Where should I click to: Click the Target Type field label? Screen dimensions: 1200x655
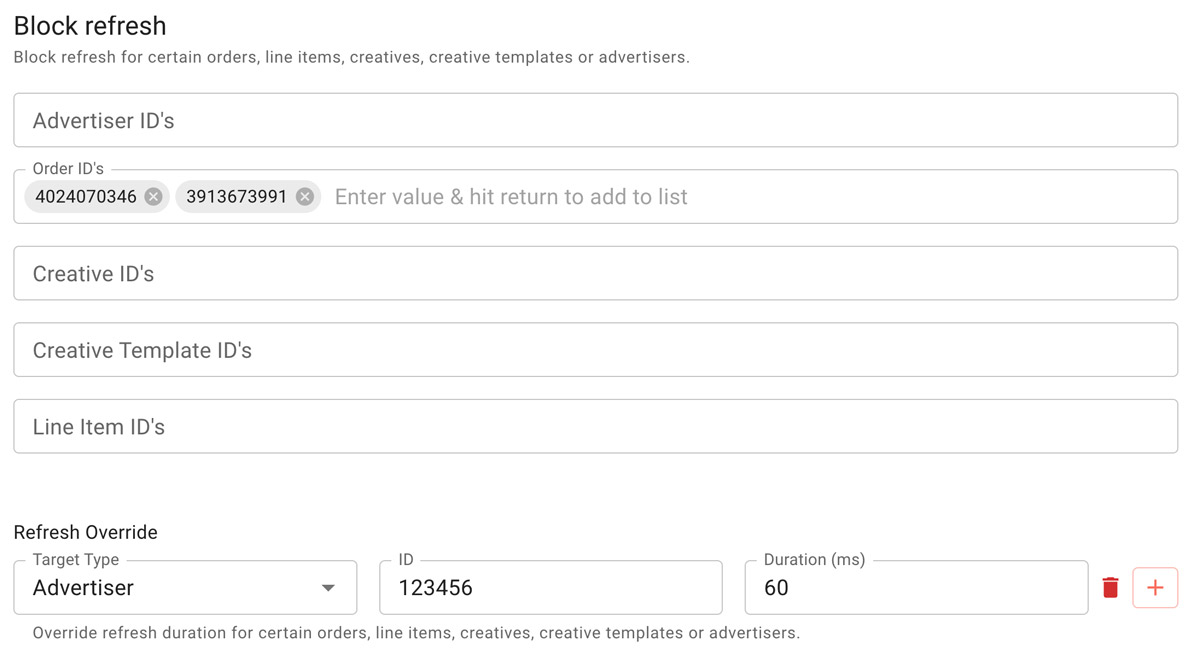(76, 560)
